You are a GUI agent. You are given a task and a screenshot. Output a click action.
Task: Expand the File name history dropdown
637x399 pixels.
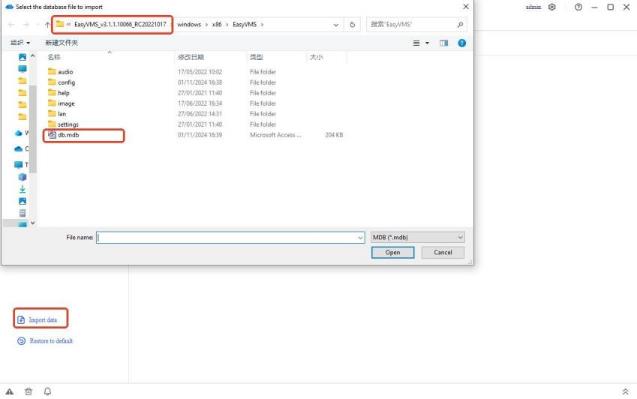(x=360, y=238)
